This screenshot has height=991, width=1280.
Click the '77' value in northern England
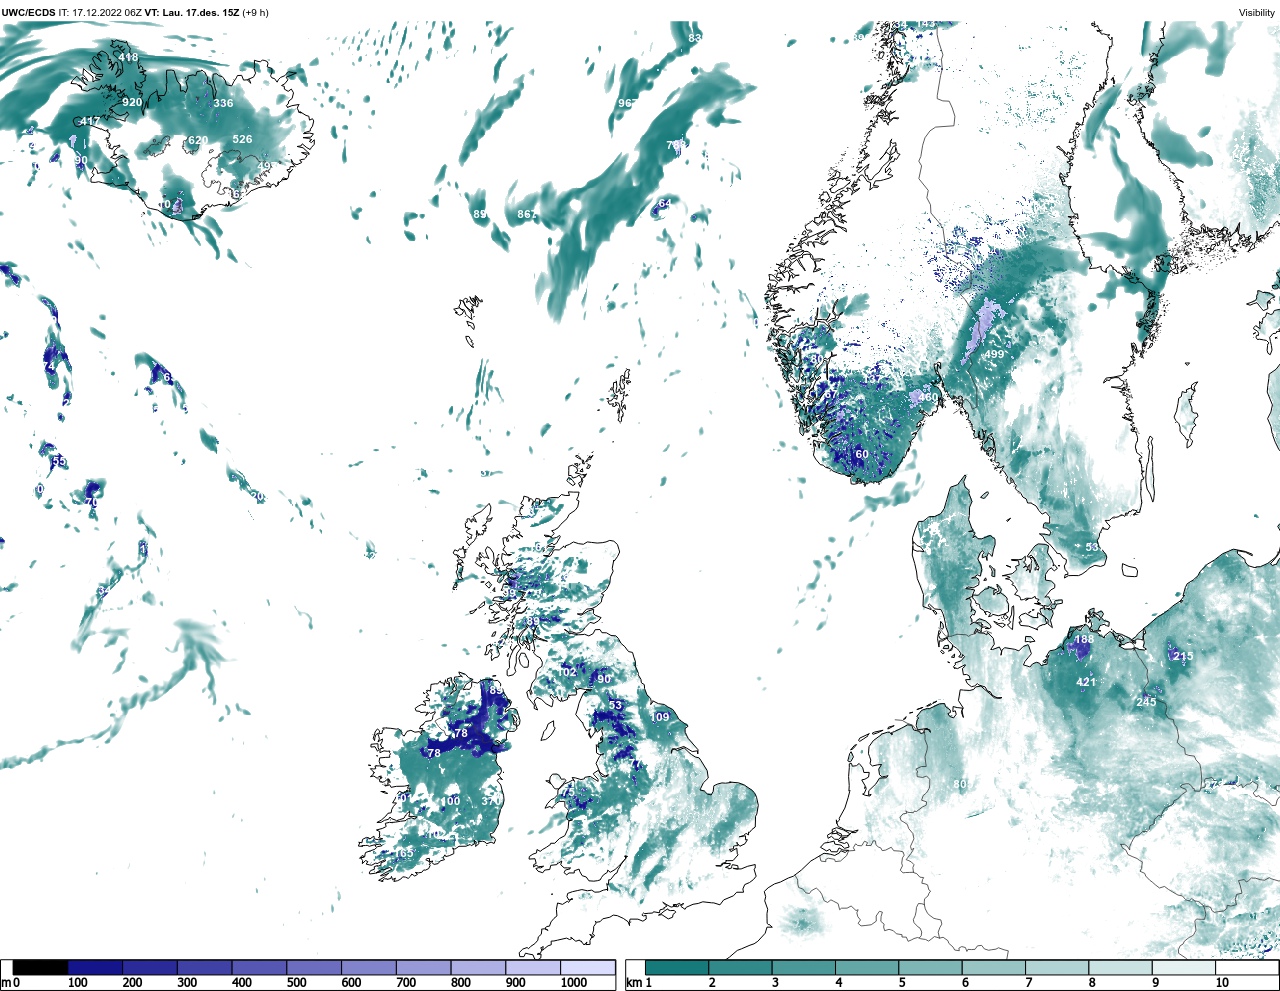[634, 764]
